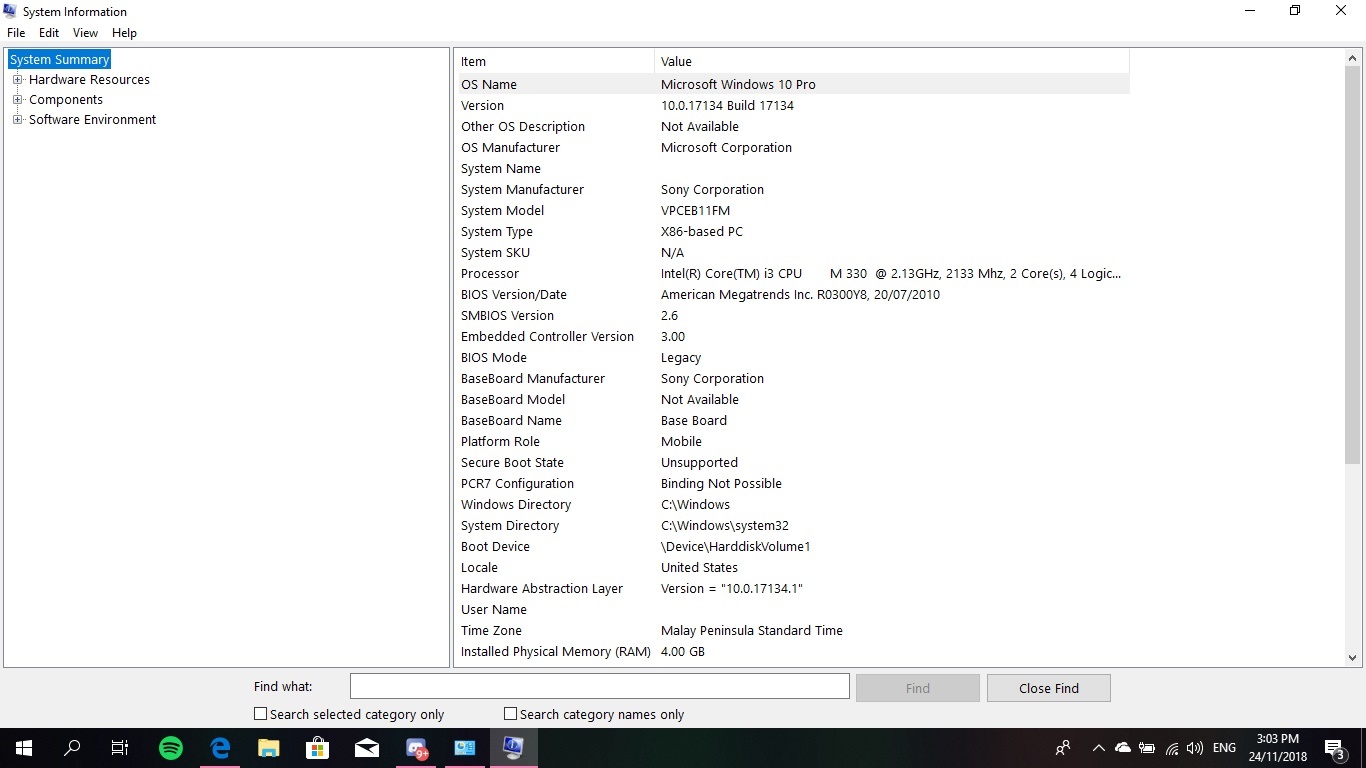The image size is (1366, 768).
Task: Click the scrollbar up arrow
Action: click(1352, 59)
